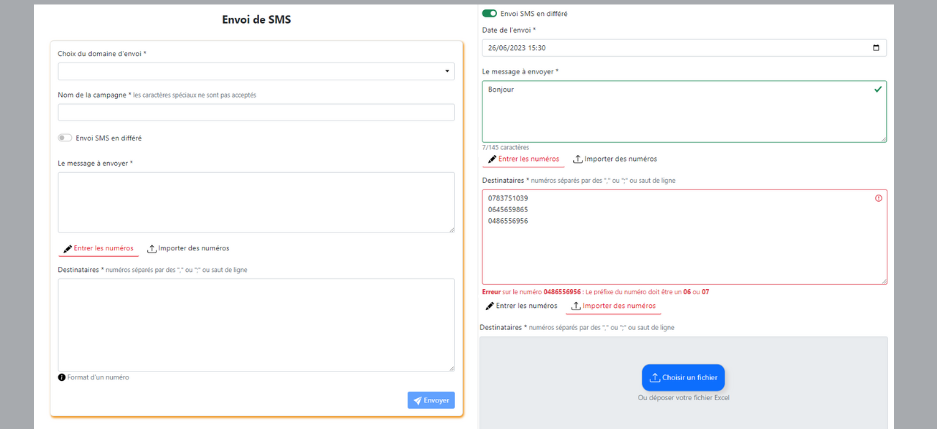Screen dimensions: 937x429
Task: Select the Importer des numéros tab in the left form
Action: click(x=188, y=248)
